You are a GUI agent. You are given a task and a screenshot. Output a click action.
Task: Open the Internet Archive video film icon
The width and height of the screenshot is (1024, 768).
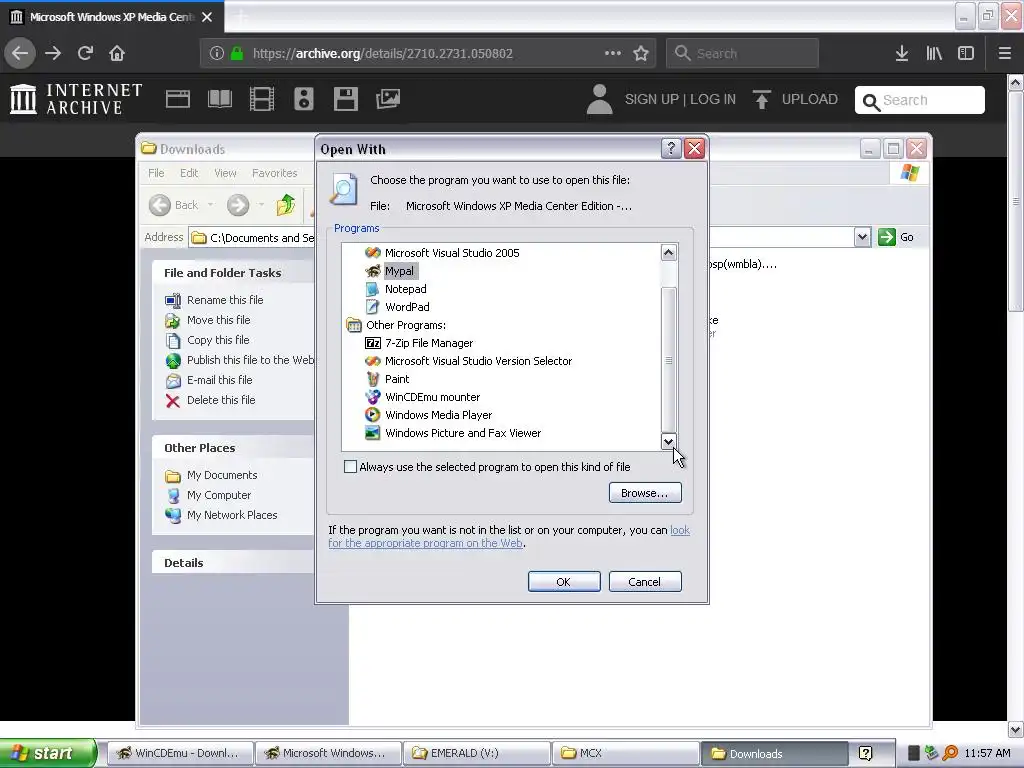click(x=262, y=99)
